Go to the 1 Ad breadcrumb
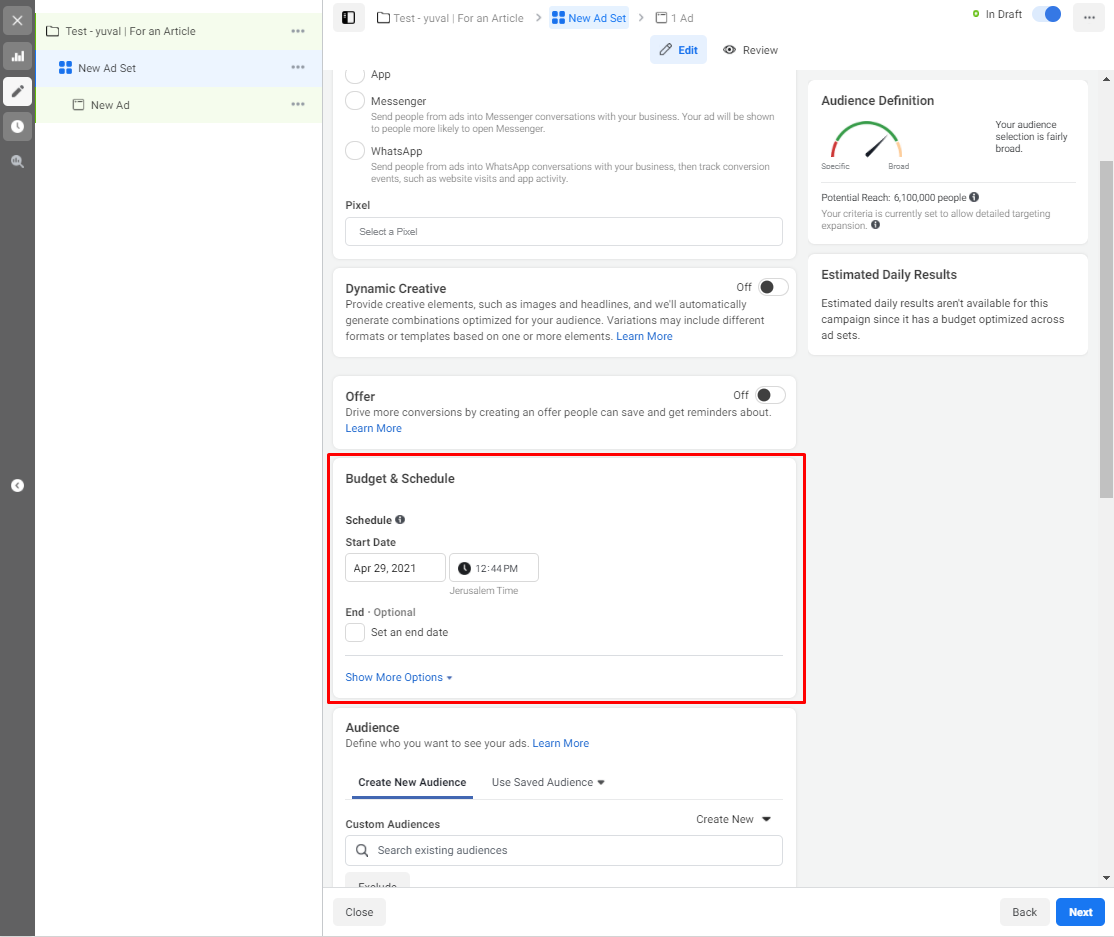Screen dimensions: 1114x937 coord(674,18)
